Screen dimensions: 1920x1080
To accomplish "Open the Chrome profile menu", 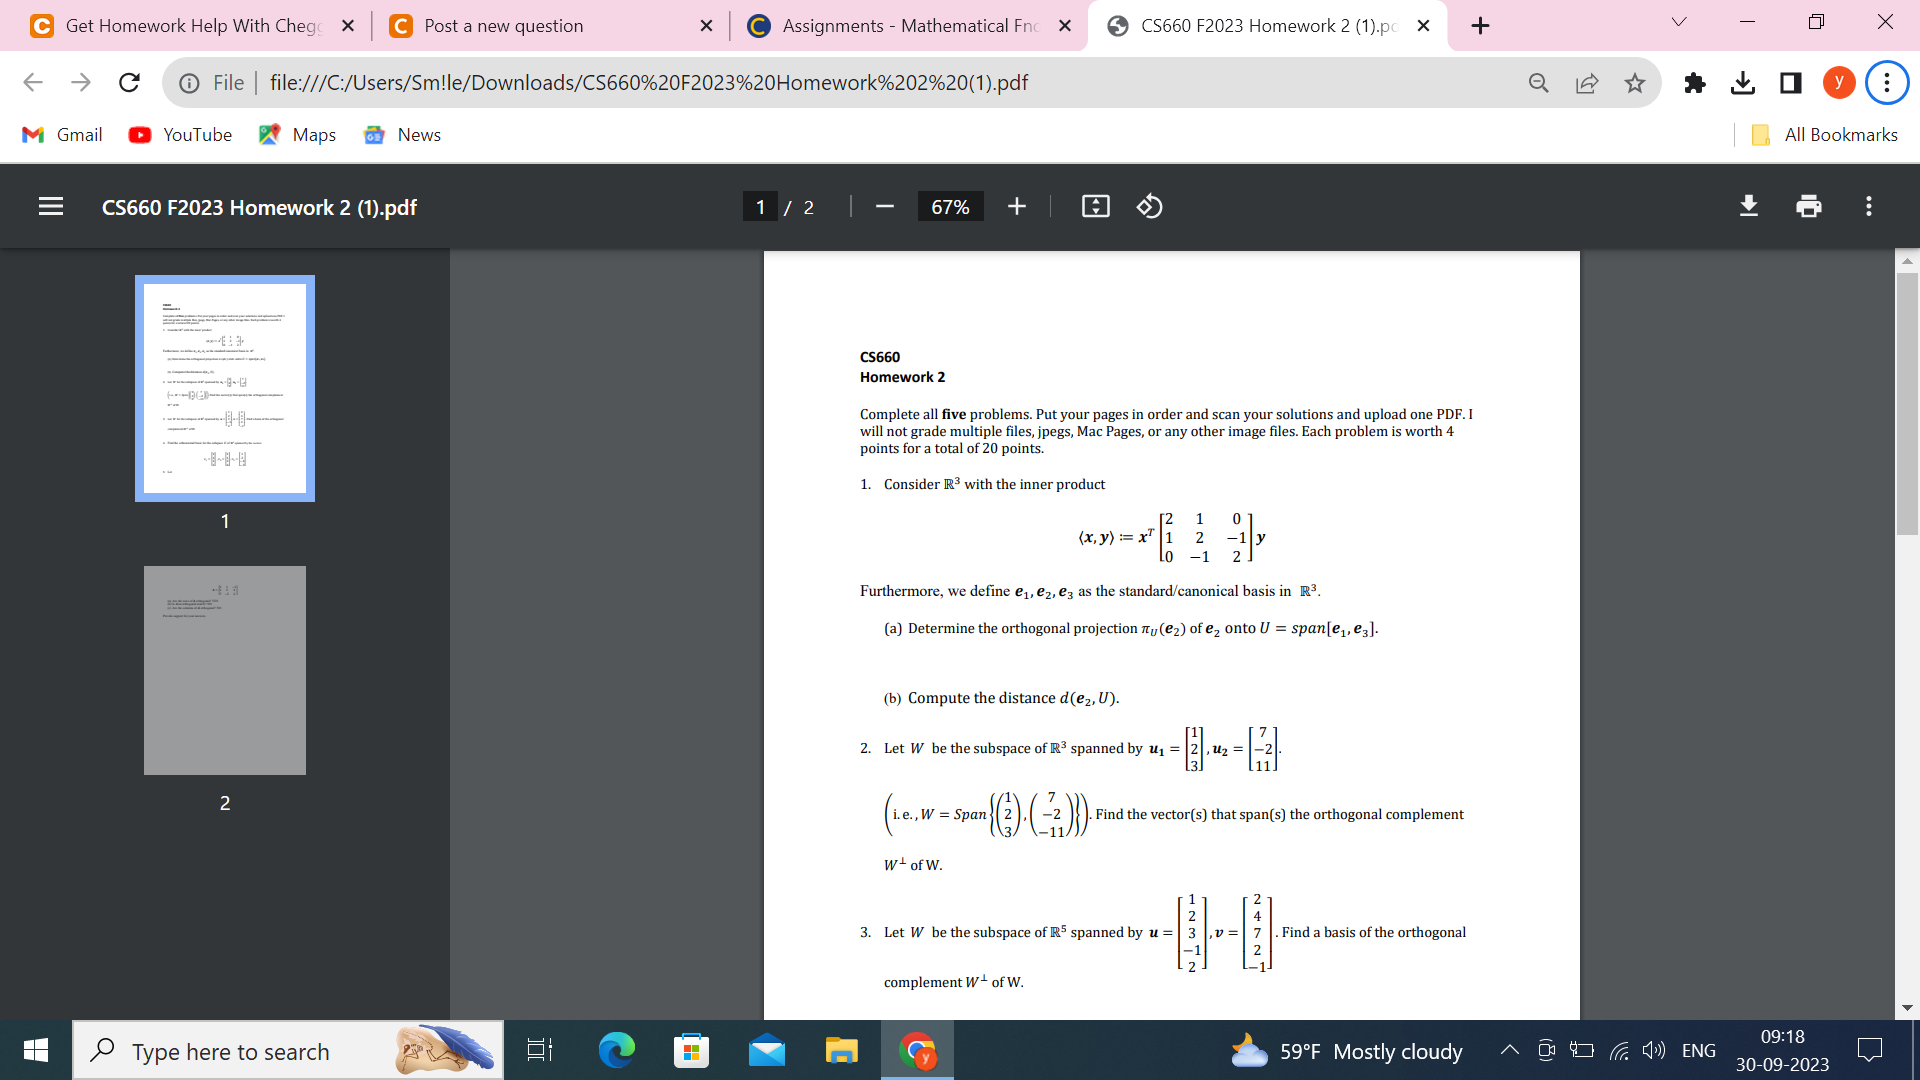I will click(x=1839, y=83).
